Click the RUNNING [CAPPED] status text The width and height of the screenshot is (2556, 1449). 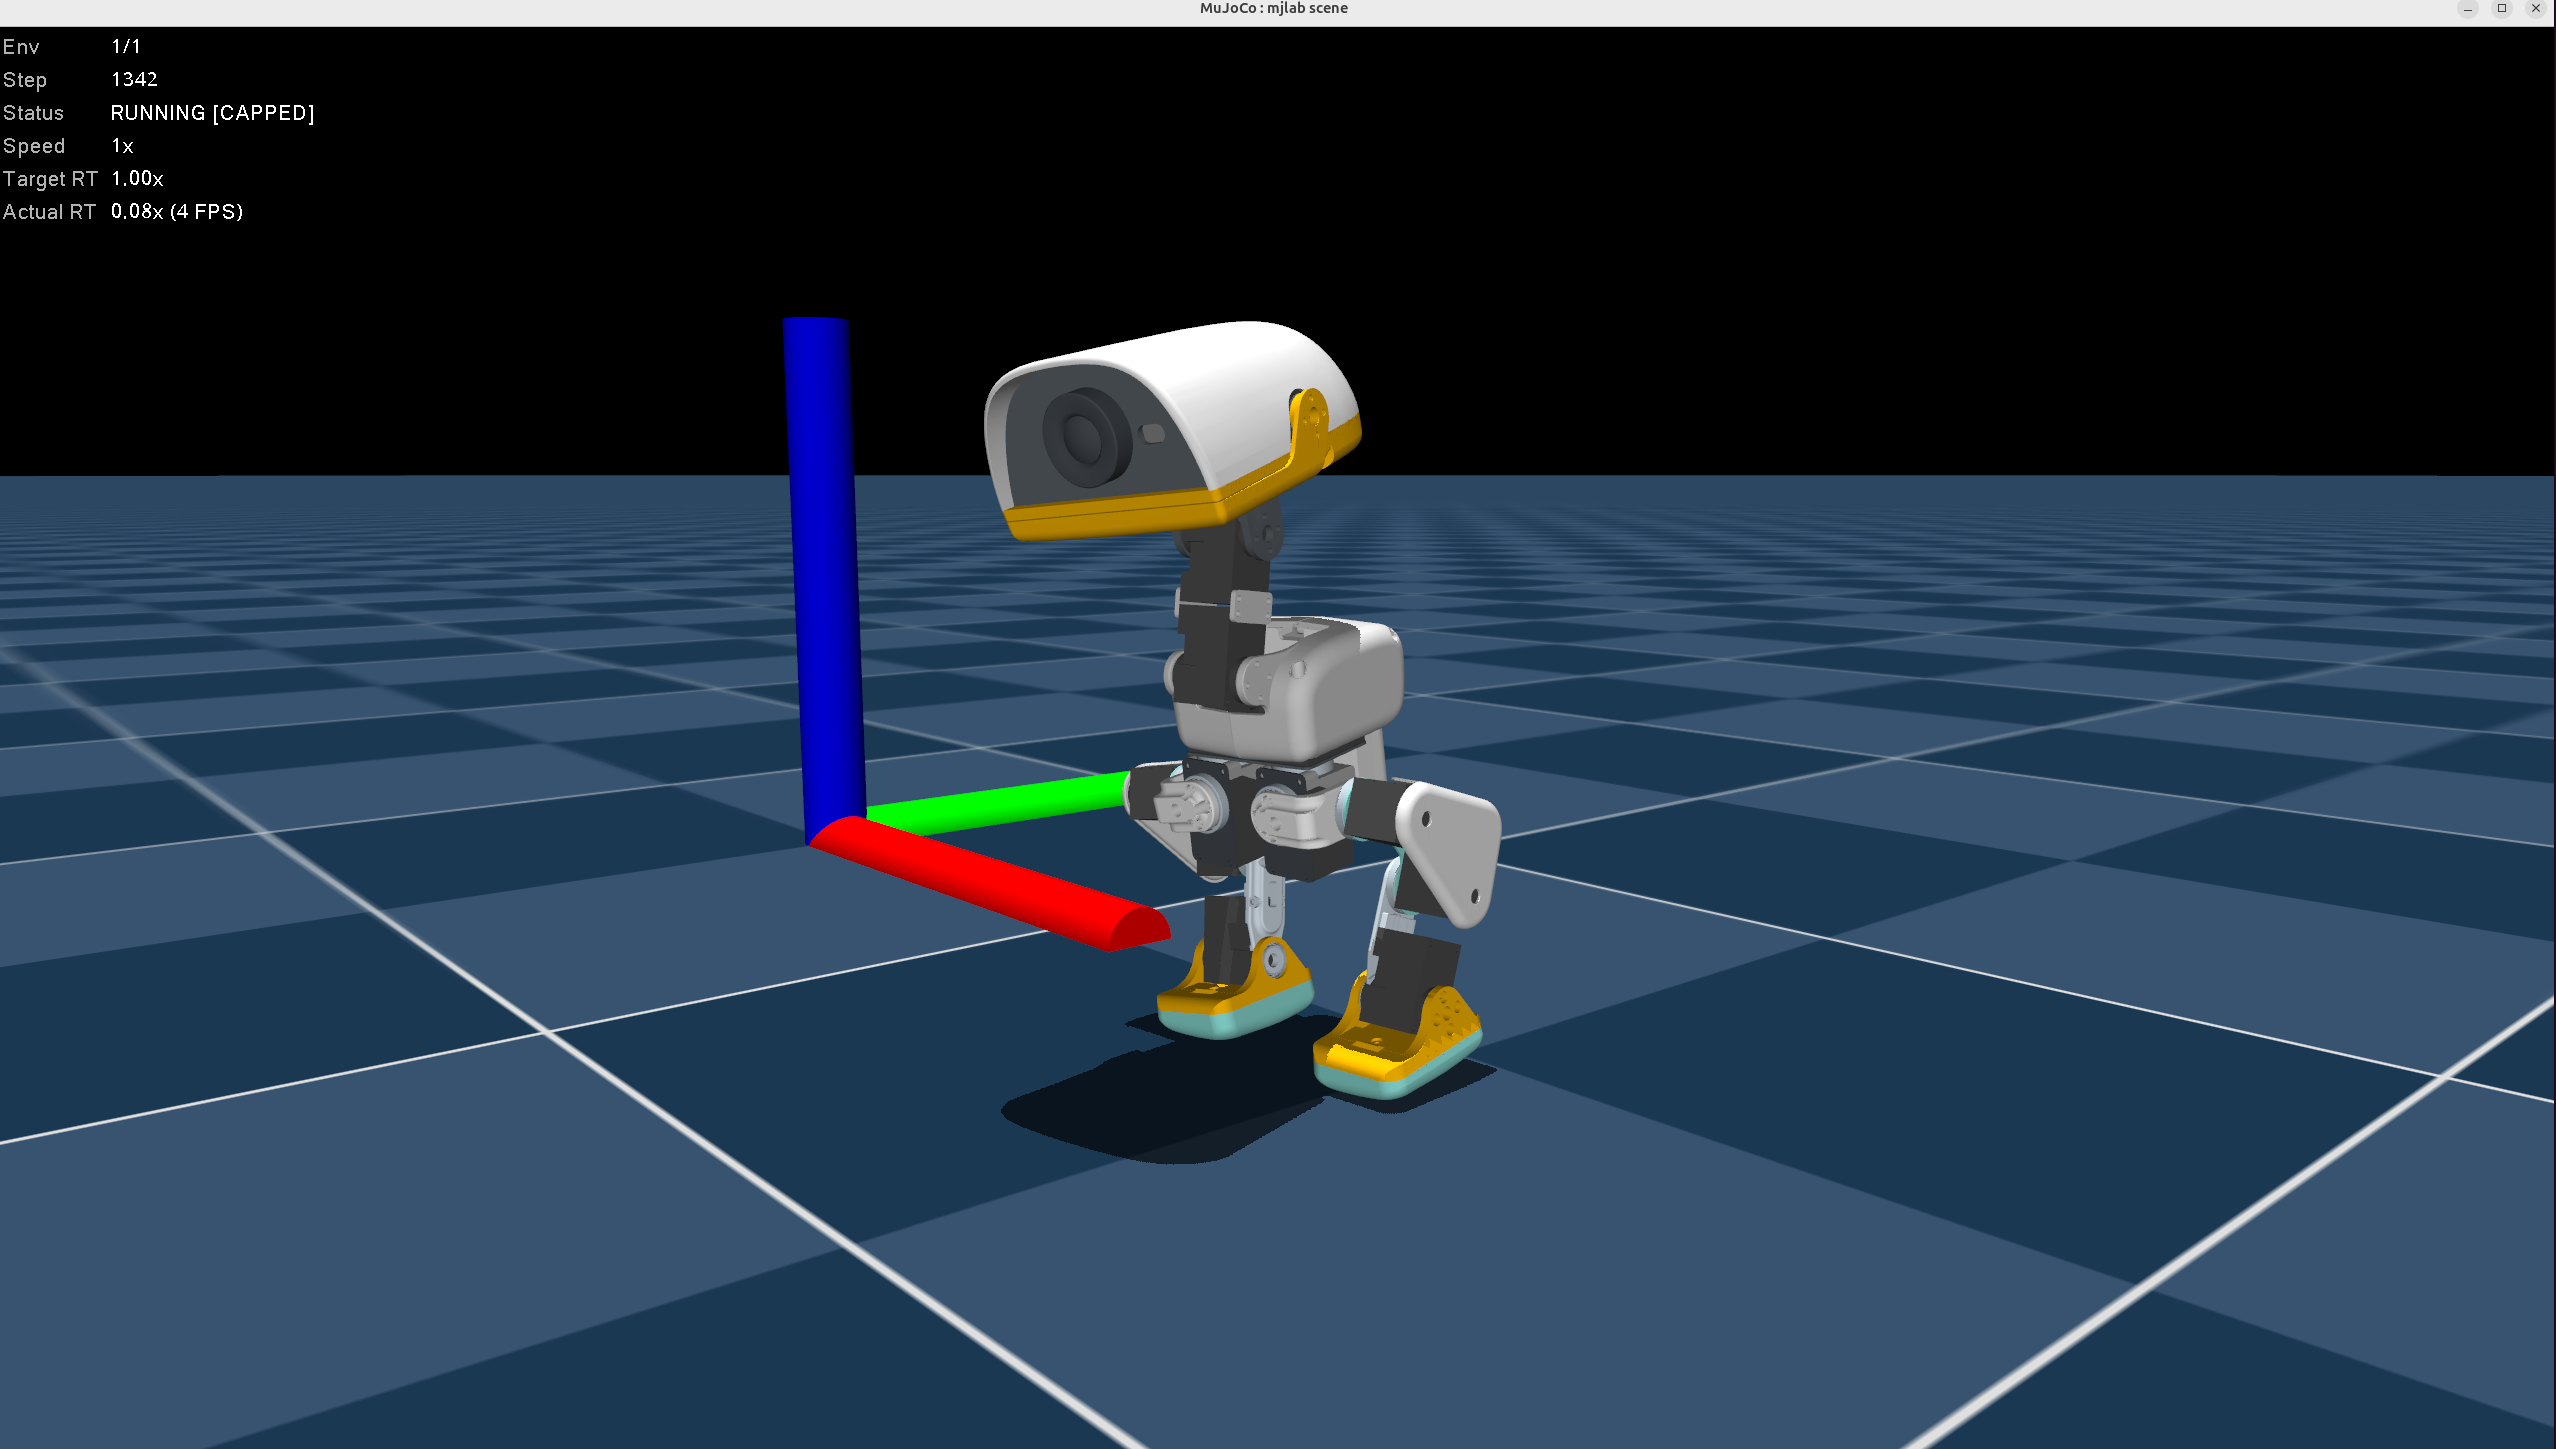[212, 113]
